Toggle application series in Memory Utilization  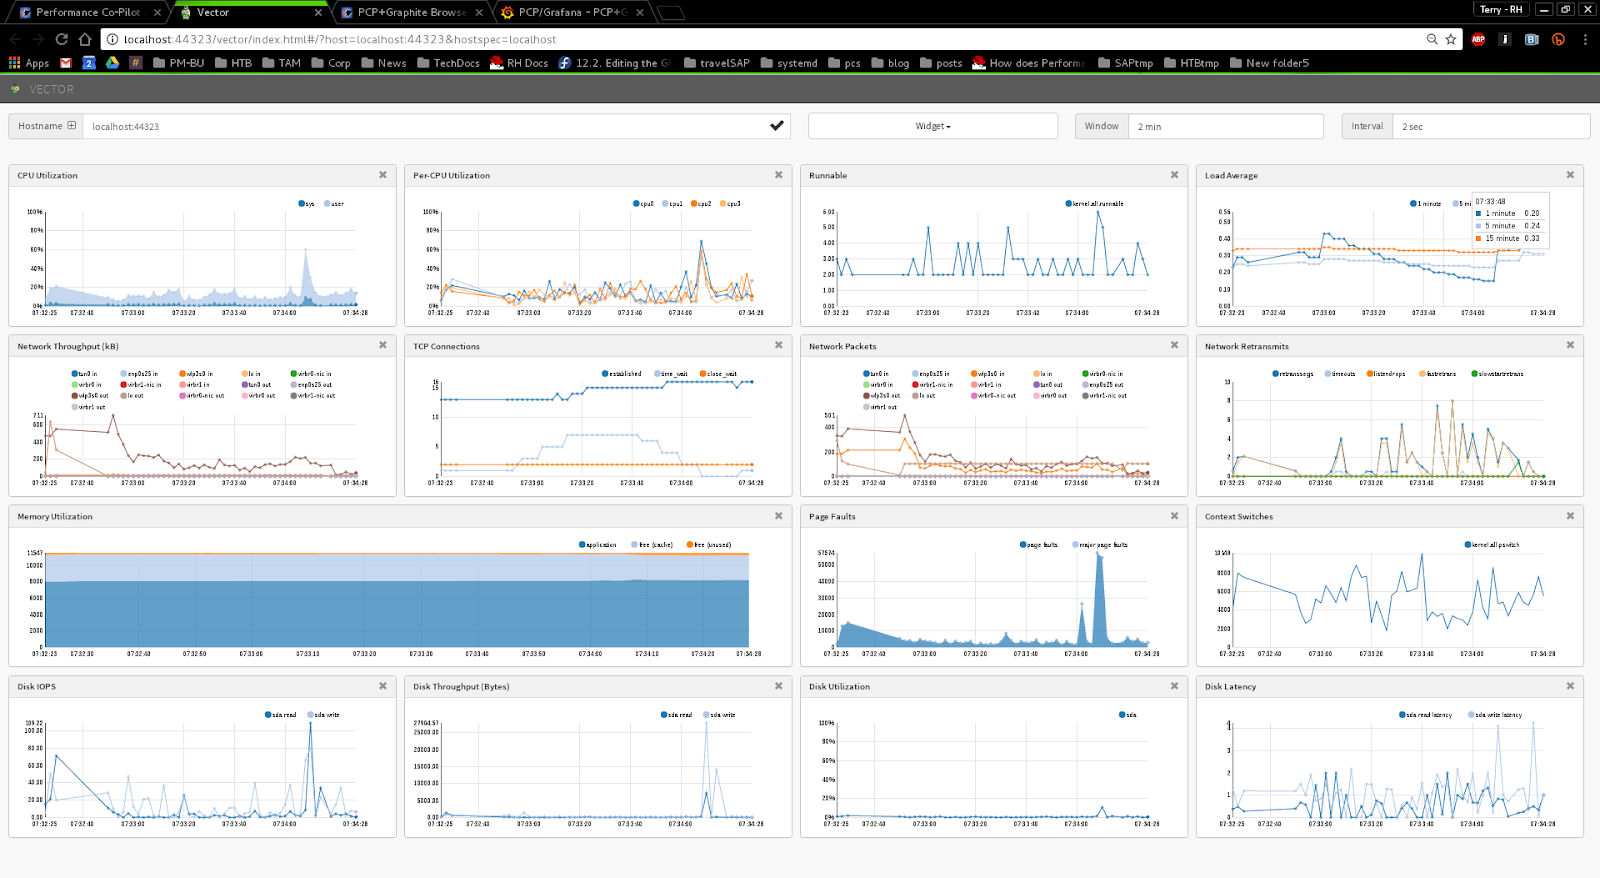(x=598, y=545)
